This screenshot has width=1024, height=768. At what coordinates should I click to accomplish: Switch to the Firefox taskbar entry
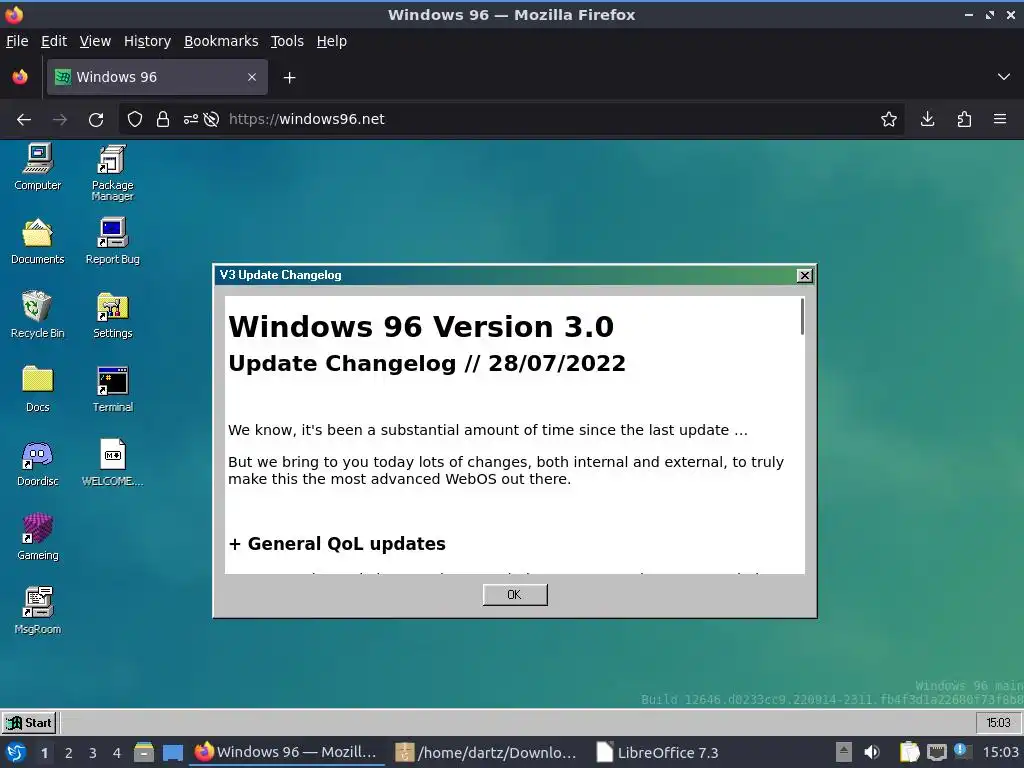coord(286,752)
